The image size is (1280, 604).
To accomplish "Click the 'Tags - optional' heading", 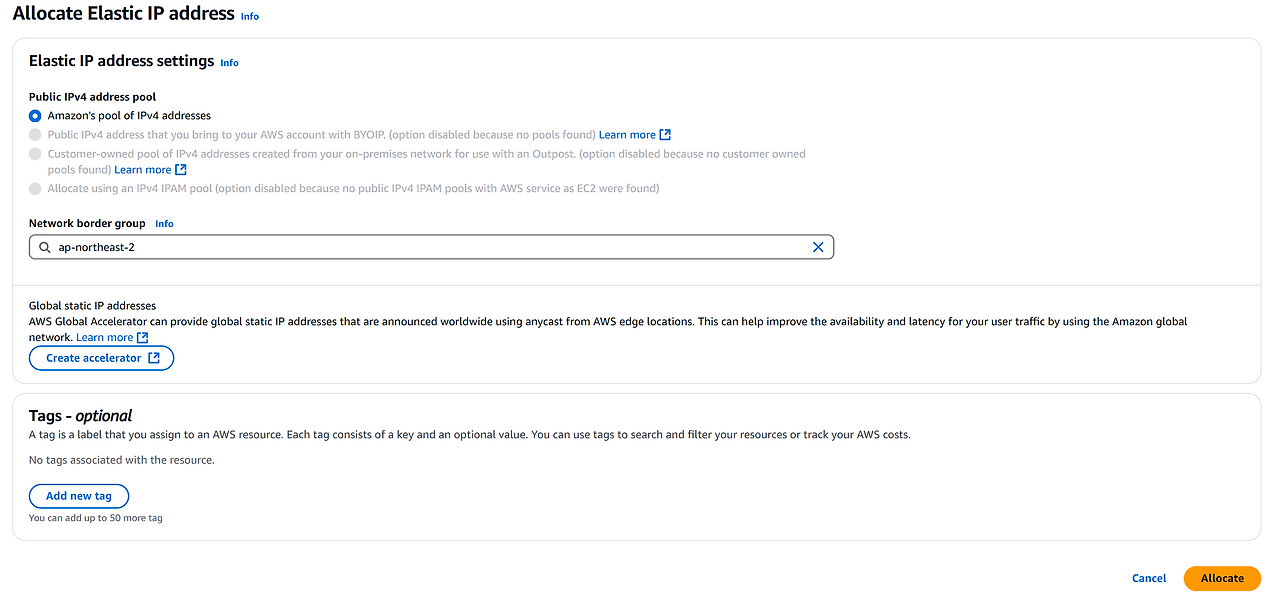I will coord(81,415).
